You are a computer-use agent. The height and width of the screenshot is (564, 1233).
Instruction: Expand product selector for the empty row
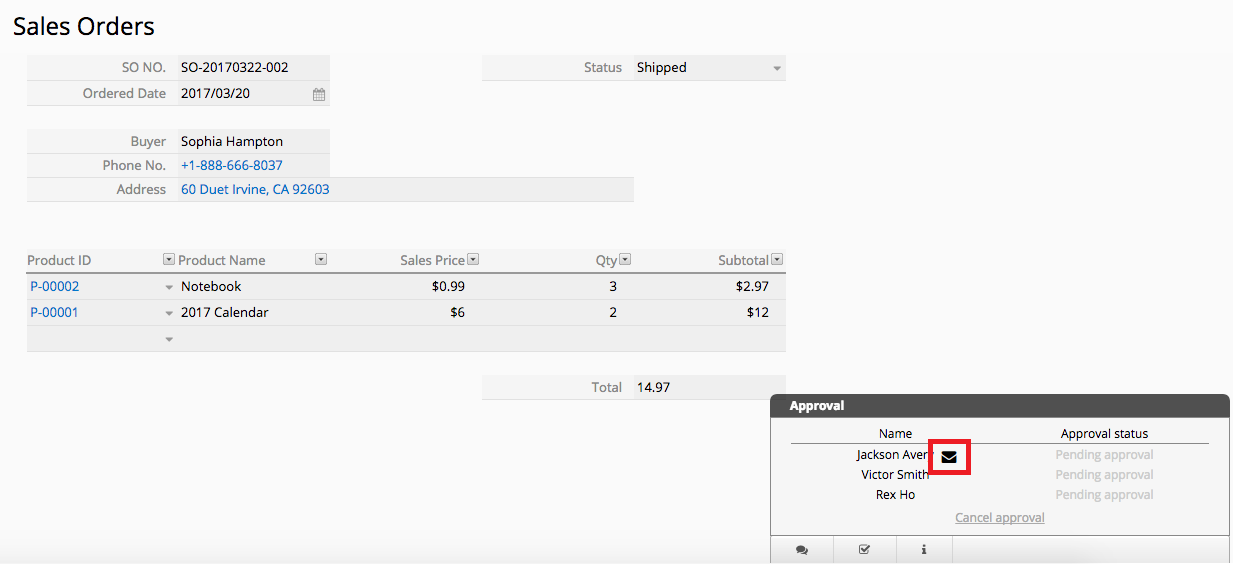pyautogui.click(x=169, y=339)
